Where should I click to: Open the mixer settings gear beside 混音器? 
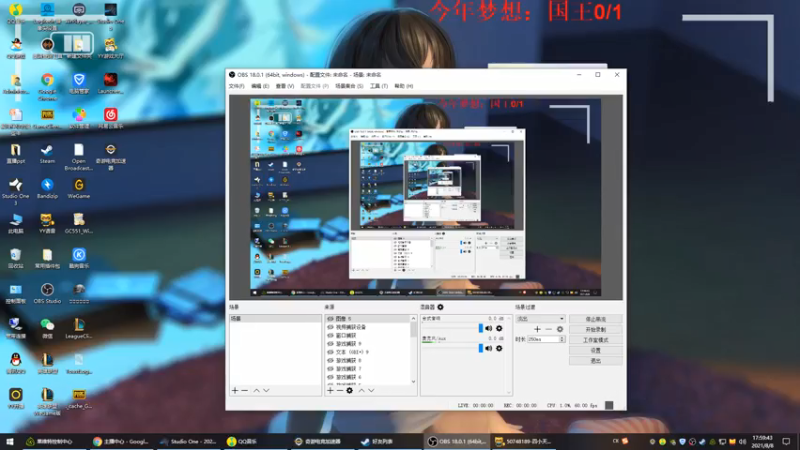tap(440, 307)
